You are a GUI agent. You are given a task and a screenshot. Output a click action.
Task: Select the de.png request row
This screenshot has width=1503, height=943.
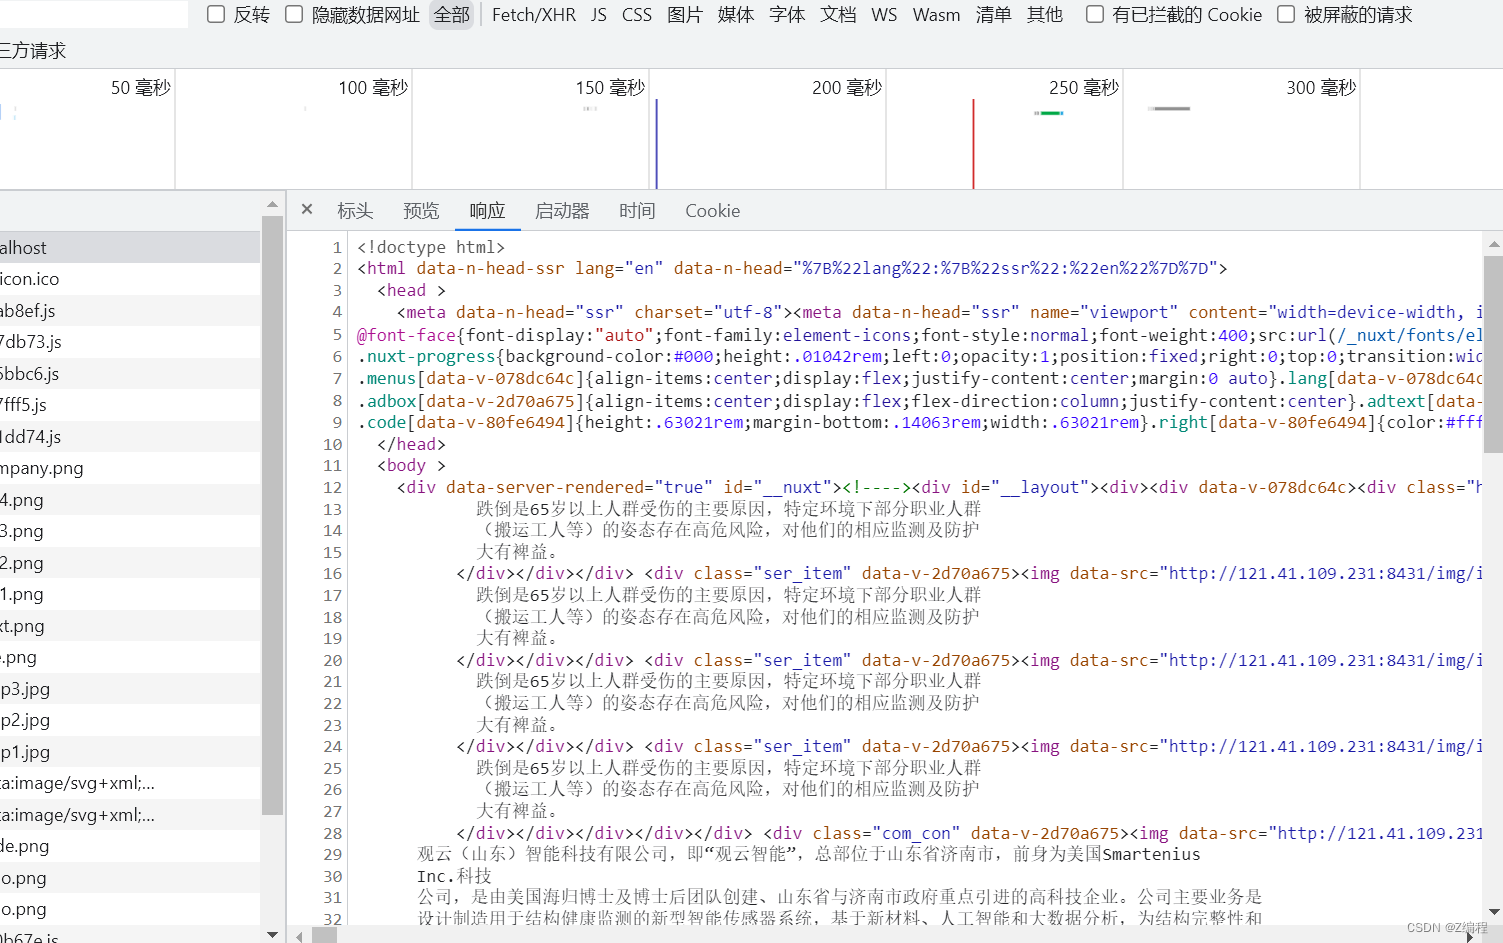[130, 846]
